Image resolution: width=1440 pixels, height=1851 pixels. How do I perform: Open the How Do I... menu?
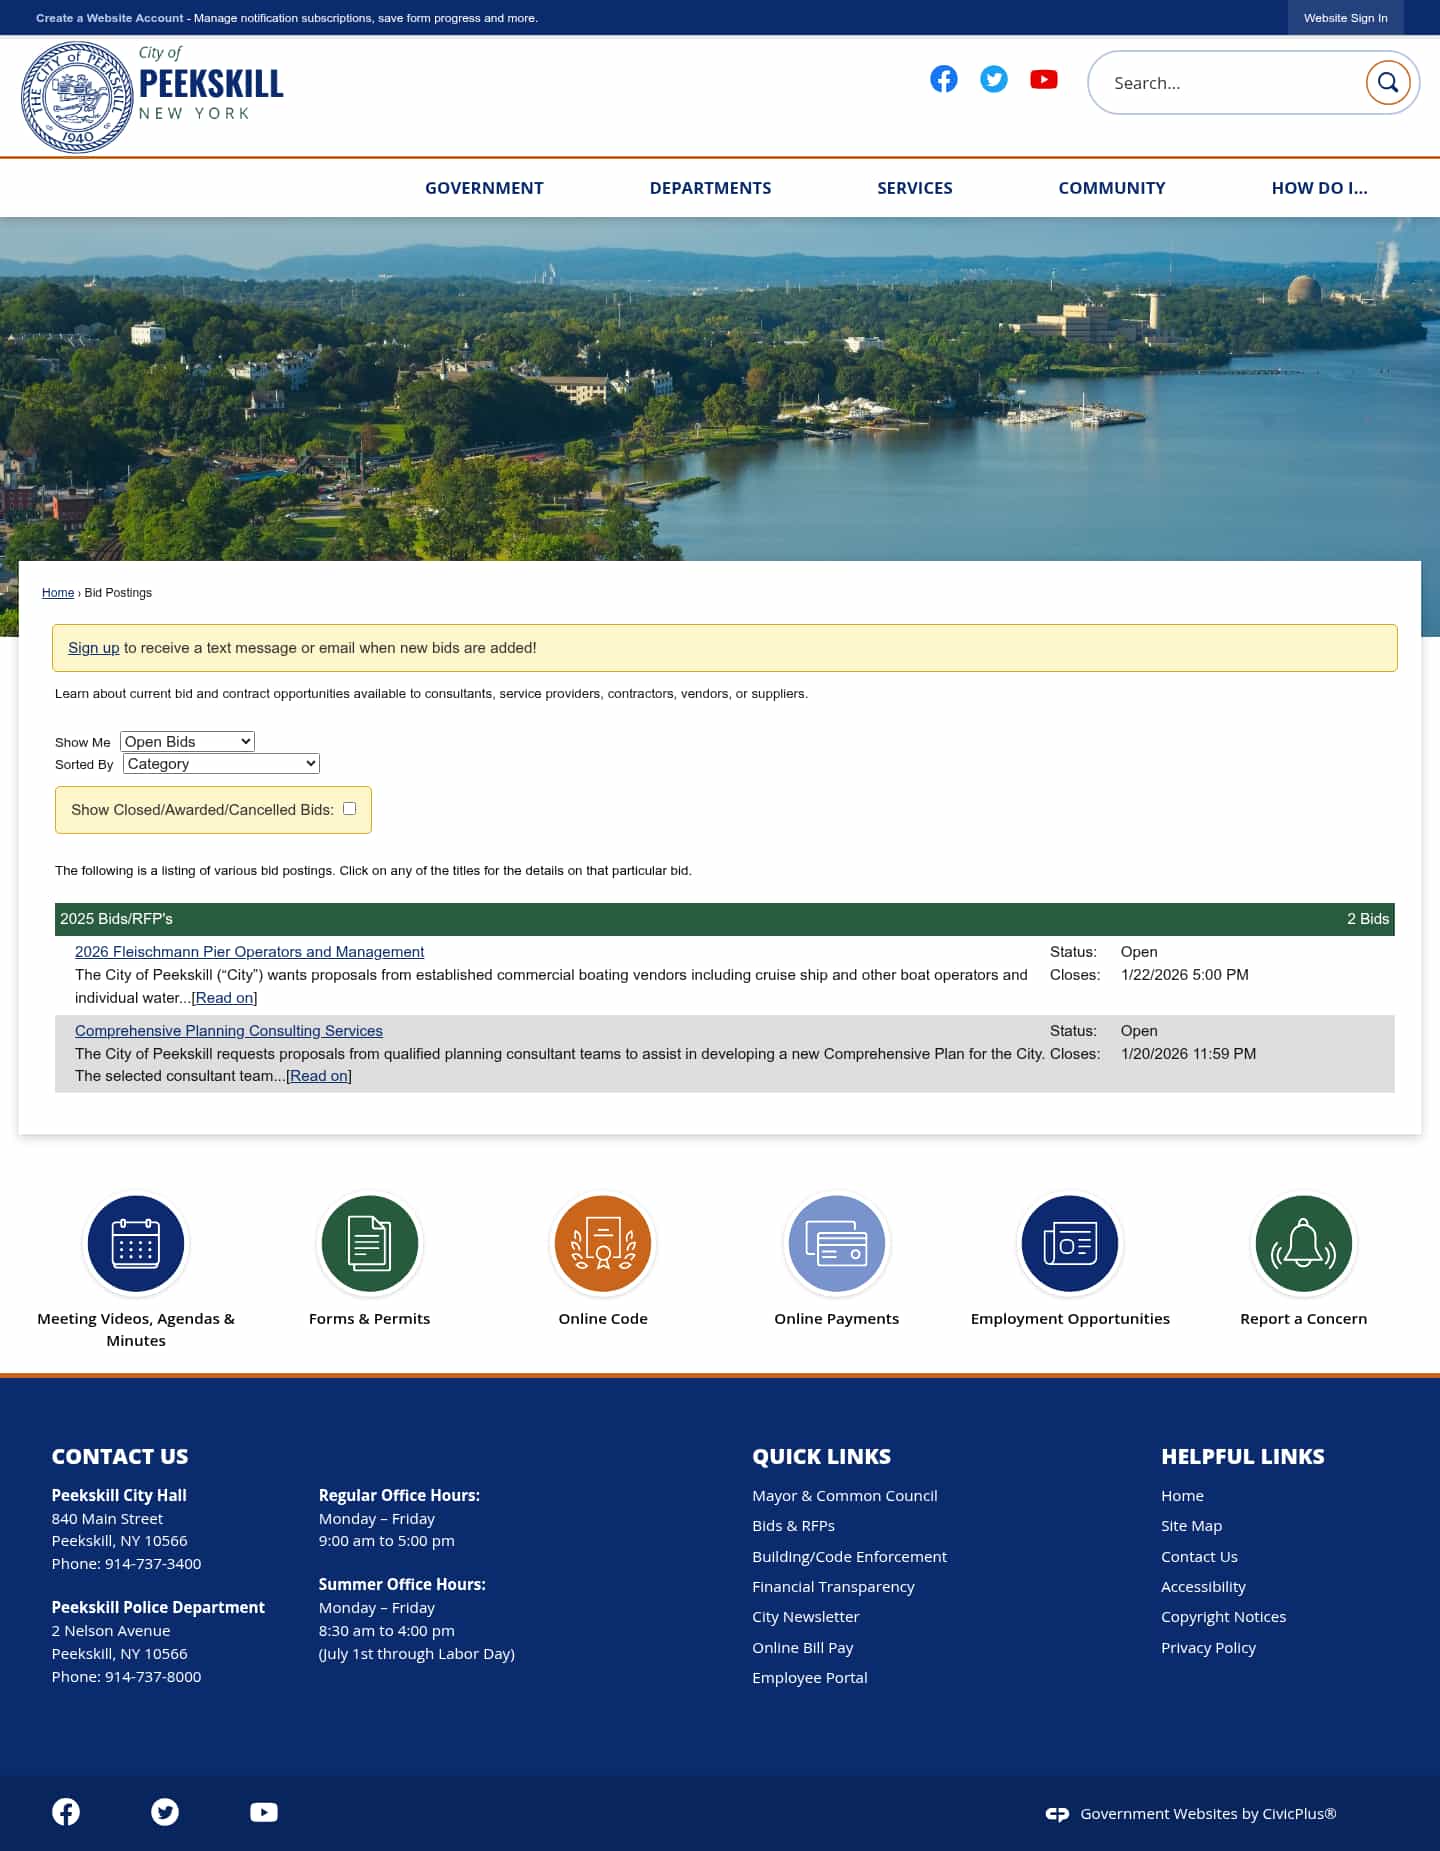(x=1319, y=188)
